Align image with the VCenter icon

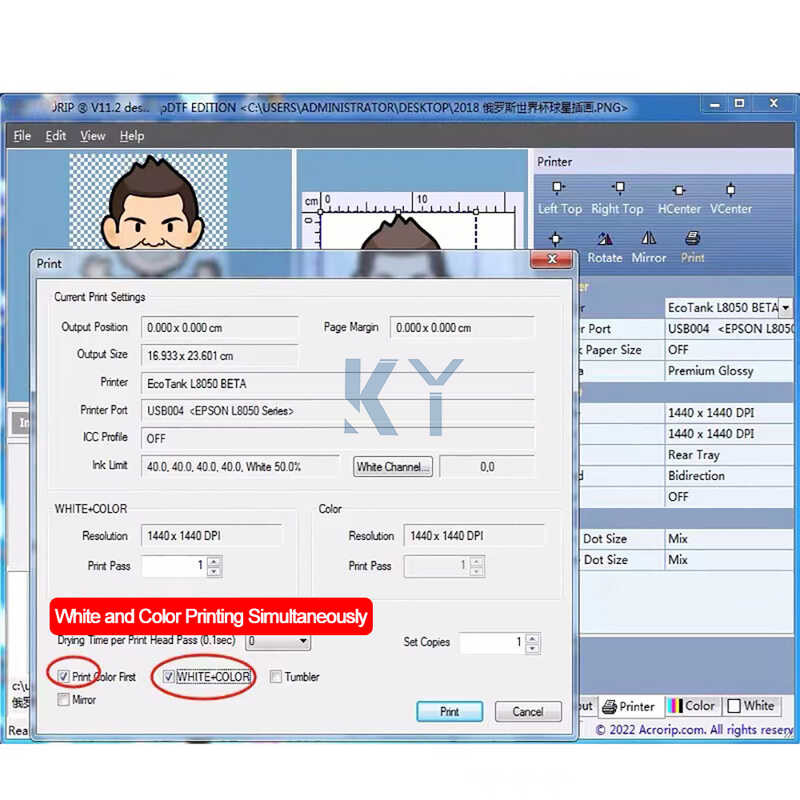(730, 189)
